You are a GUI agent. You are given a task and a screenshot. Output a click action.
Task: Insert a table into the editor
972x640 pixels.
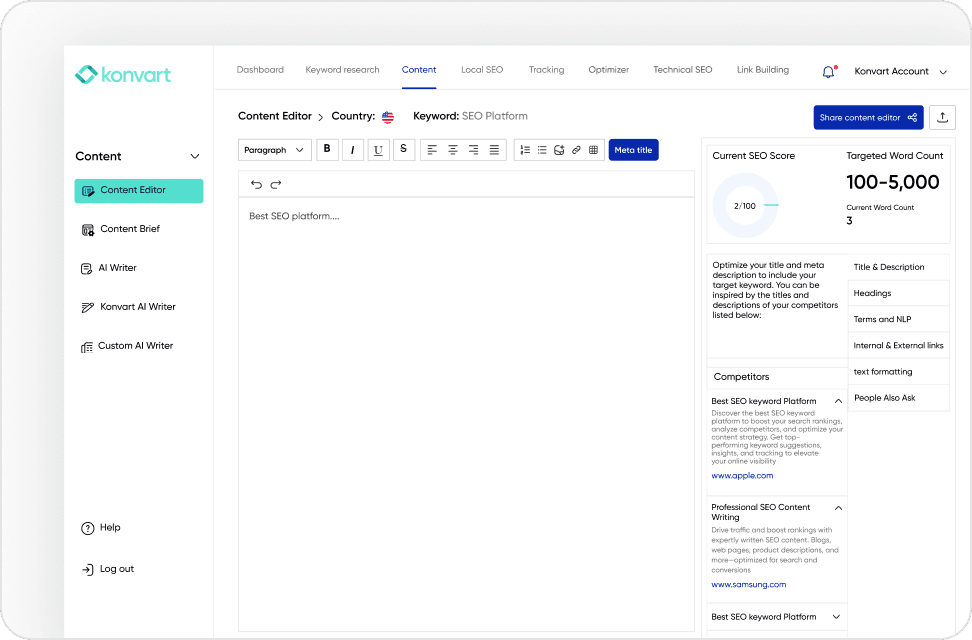[x=593, y=150]
